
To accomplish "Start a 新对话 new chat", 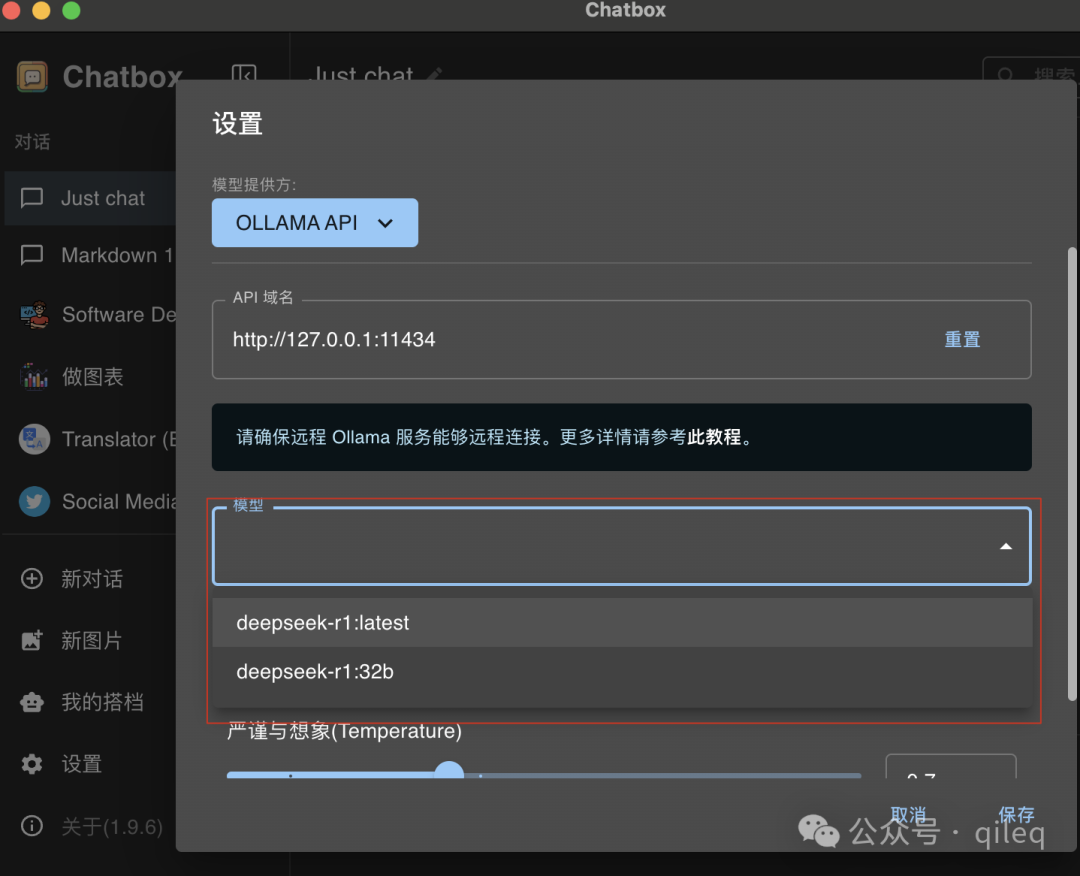I will point(91,578).
